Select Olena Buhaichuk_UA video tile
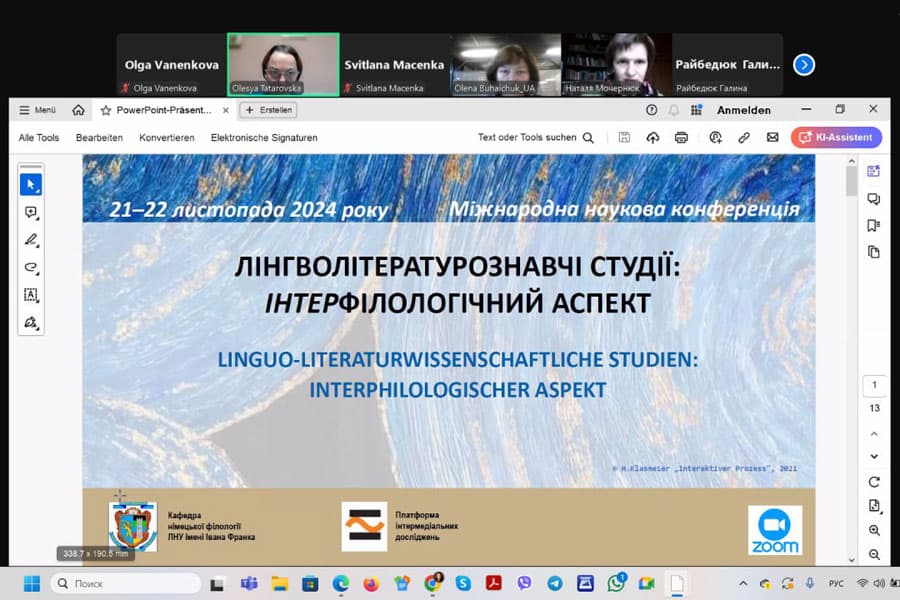 [x=506, y=64]
